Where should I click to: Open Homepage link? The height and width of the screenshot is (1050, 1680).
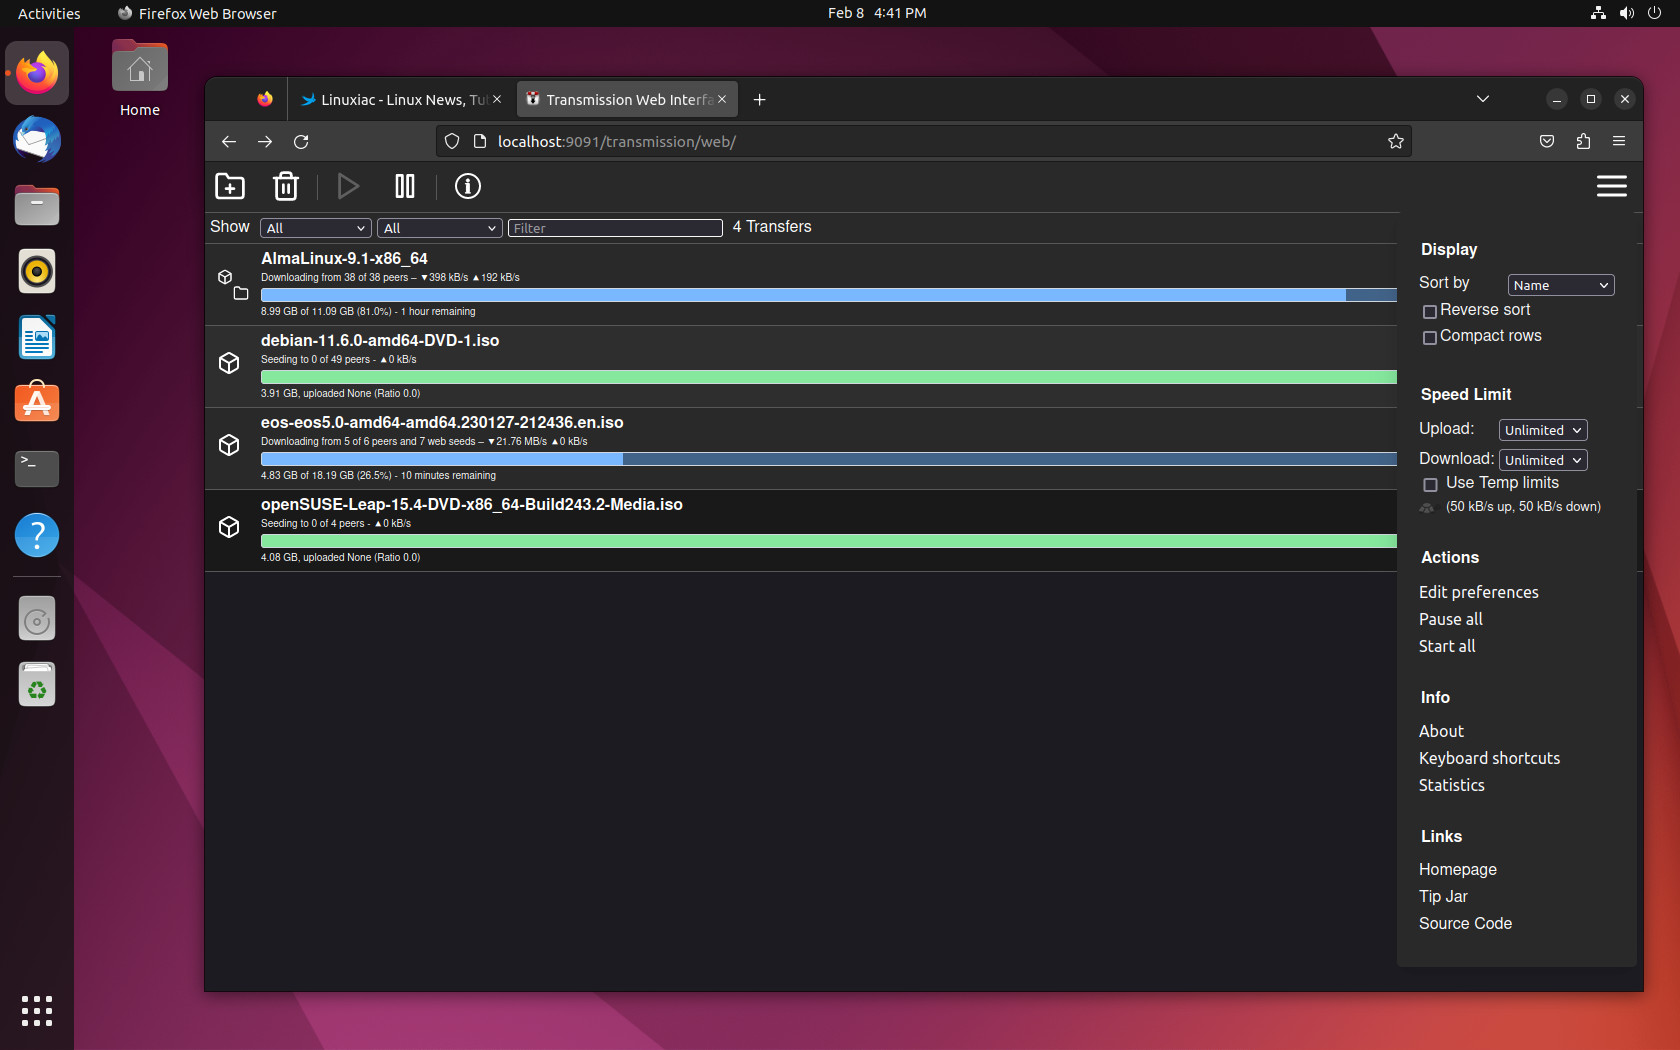[x=1457, y=869]
